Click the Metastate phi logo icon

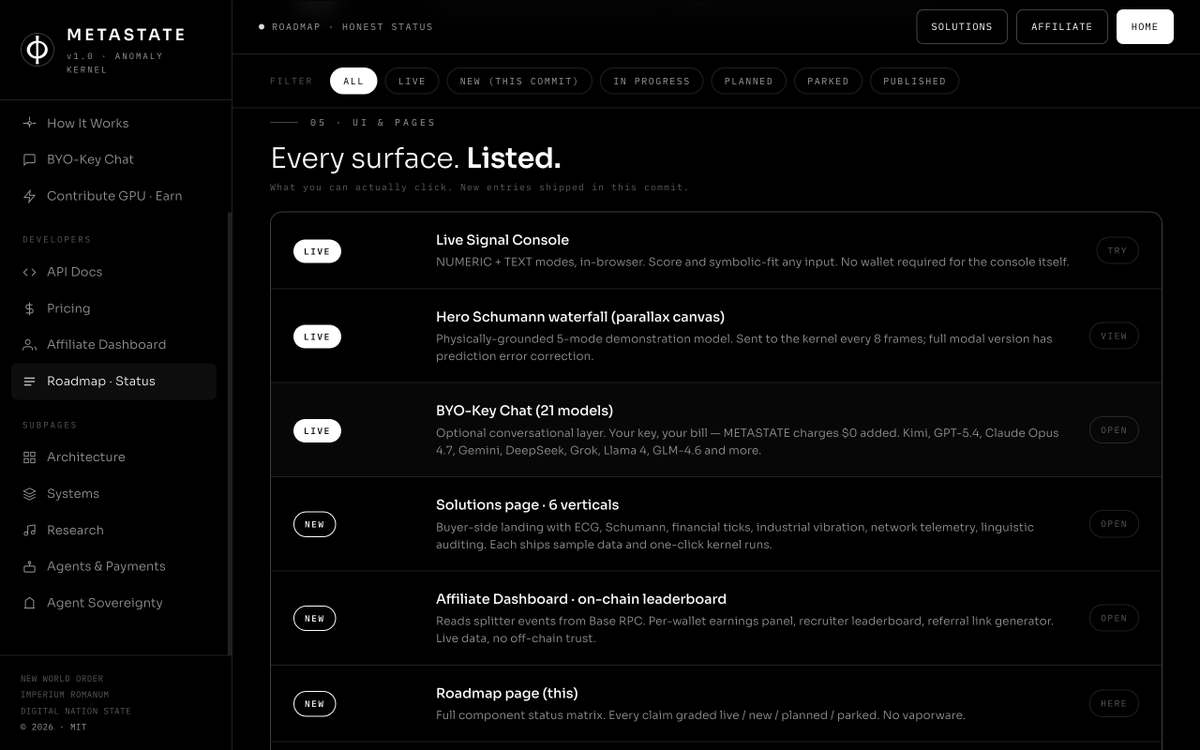click(37, 49)
